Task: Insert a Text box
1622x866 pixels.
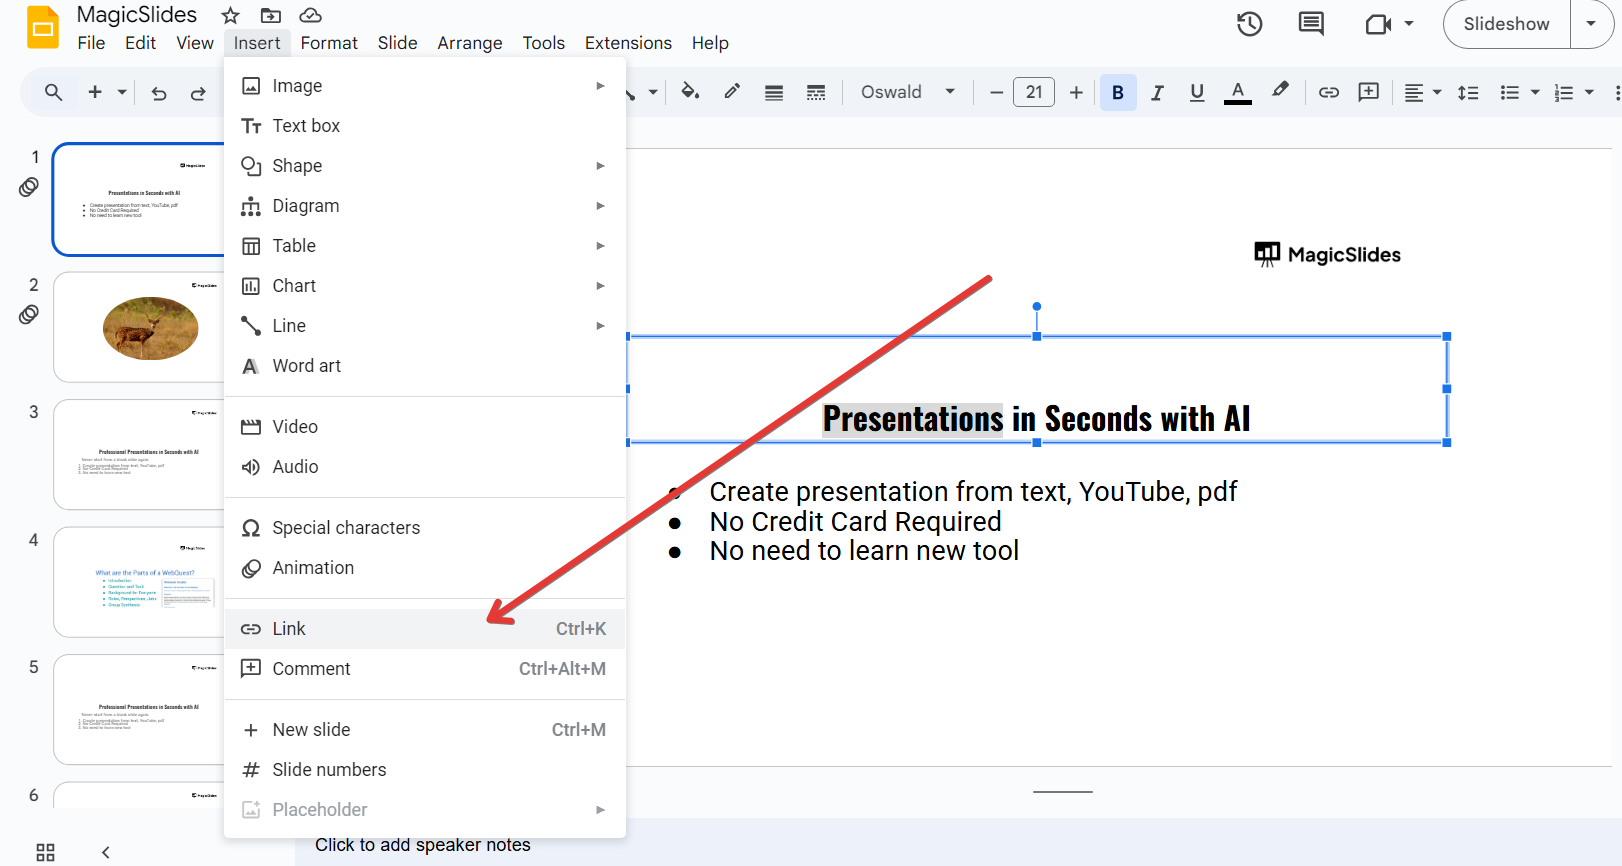Action: point(425,126)
